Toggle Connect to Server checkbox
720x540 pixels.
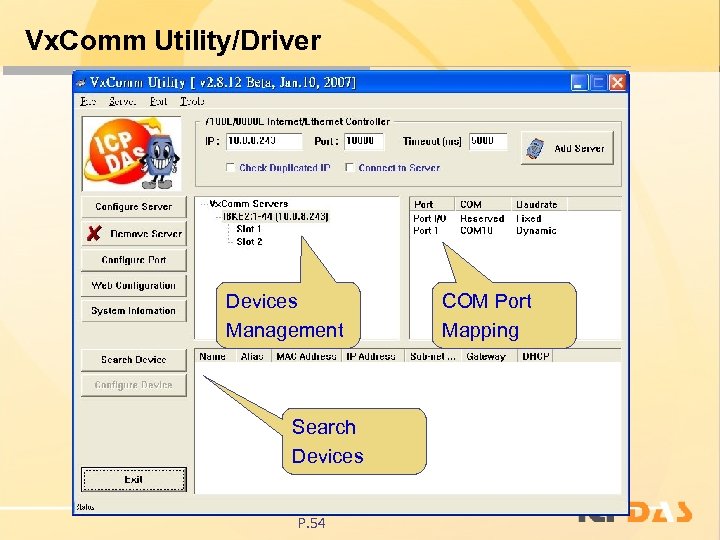pos(349,168)
